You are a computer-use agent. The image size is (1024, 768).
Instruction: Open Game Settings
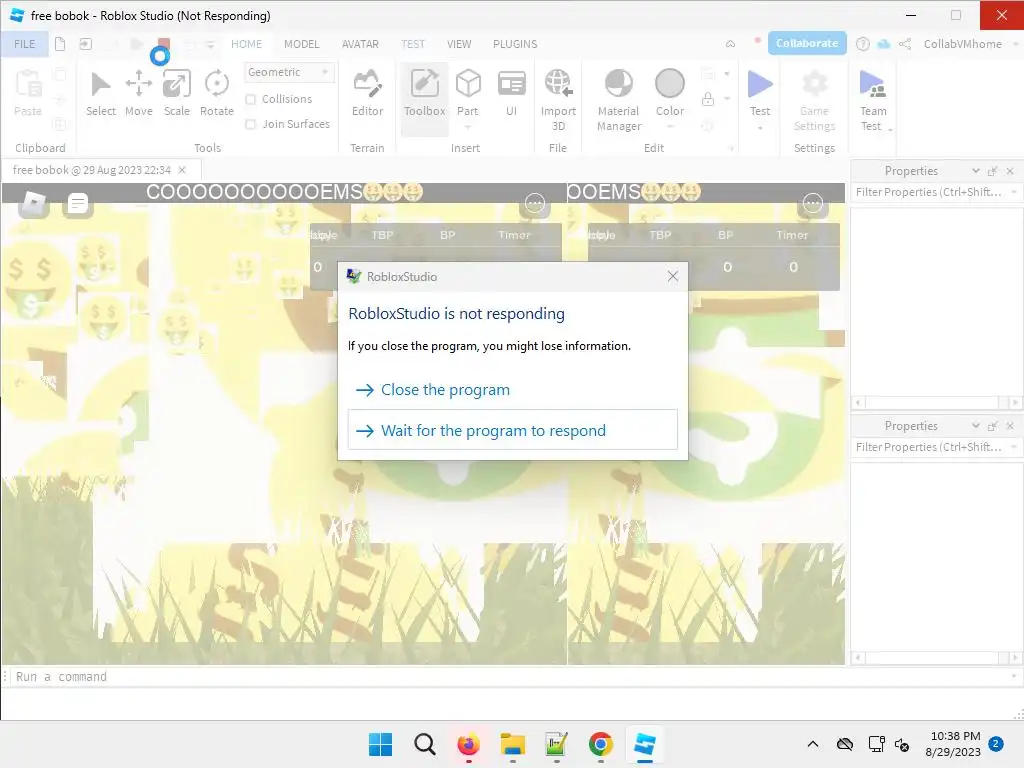point(814,101)
